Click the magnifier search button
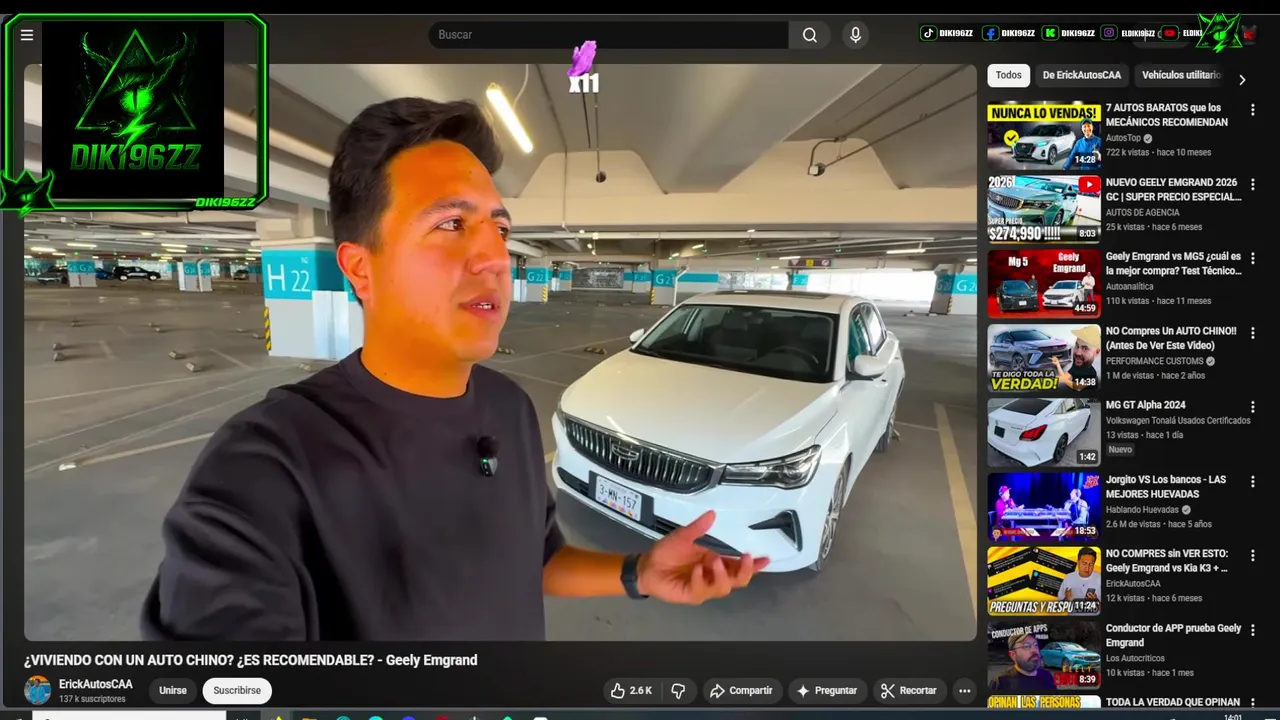Image resolution: width=1280 pixels, height=720 pixels. [x=810, y=35]
